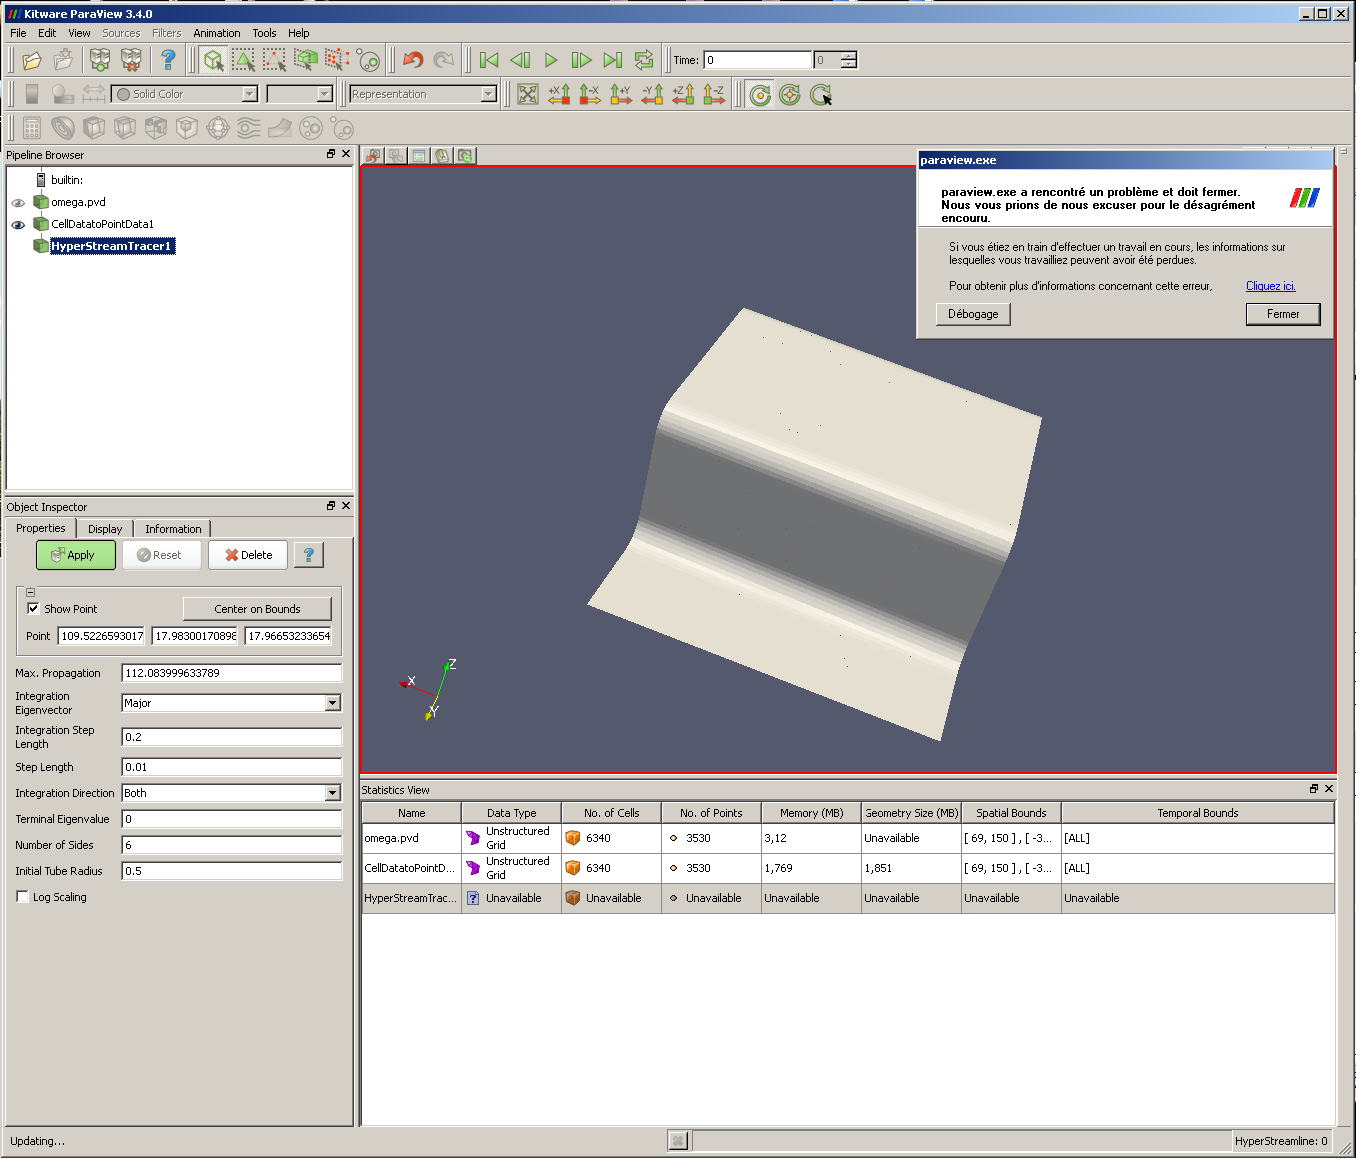This screenshot has height=1158, width=1356.
Task: Toggle the Show Point checkbox
Action: pos(33,608)
